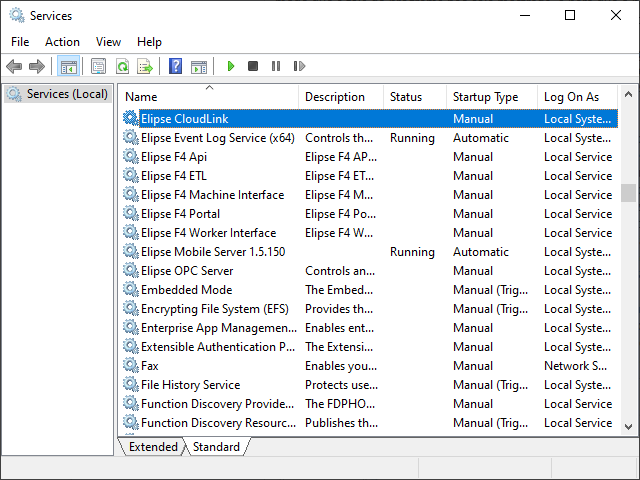Hit the Restart Service toolbar icon
This screenshot has height=480, width=640.
click(x=299, y=66)
